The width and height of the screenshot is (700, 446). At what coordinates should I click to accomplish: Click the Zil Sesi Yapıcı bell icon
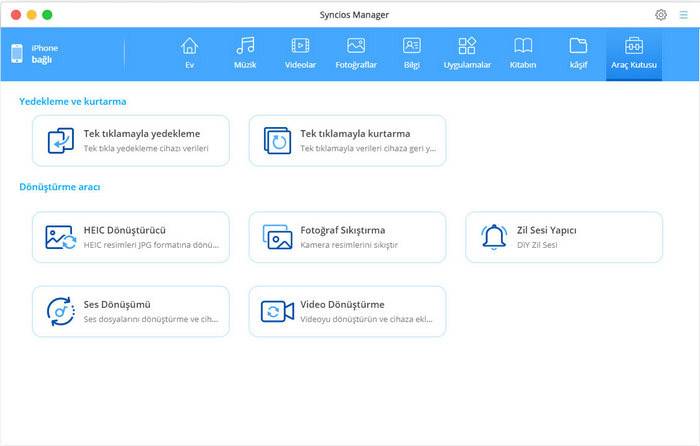[x=494, y=237]
